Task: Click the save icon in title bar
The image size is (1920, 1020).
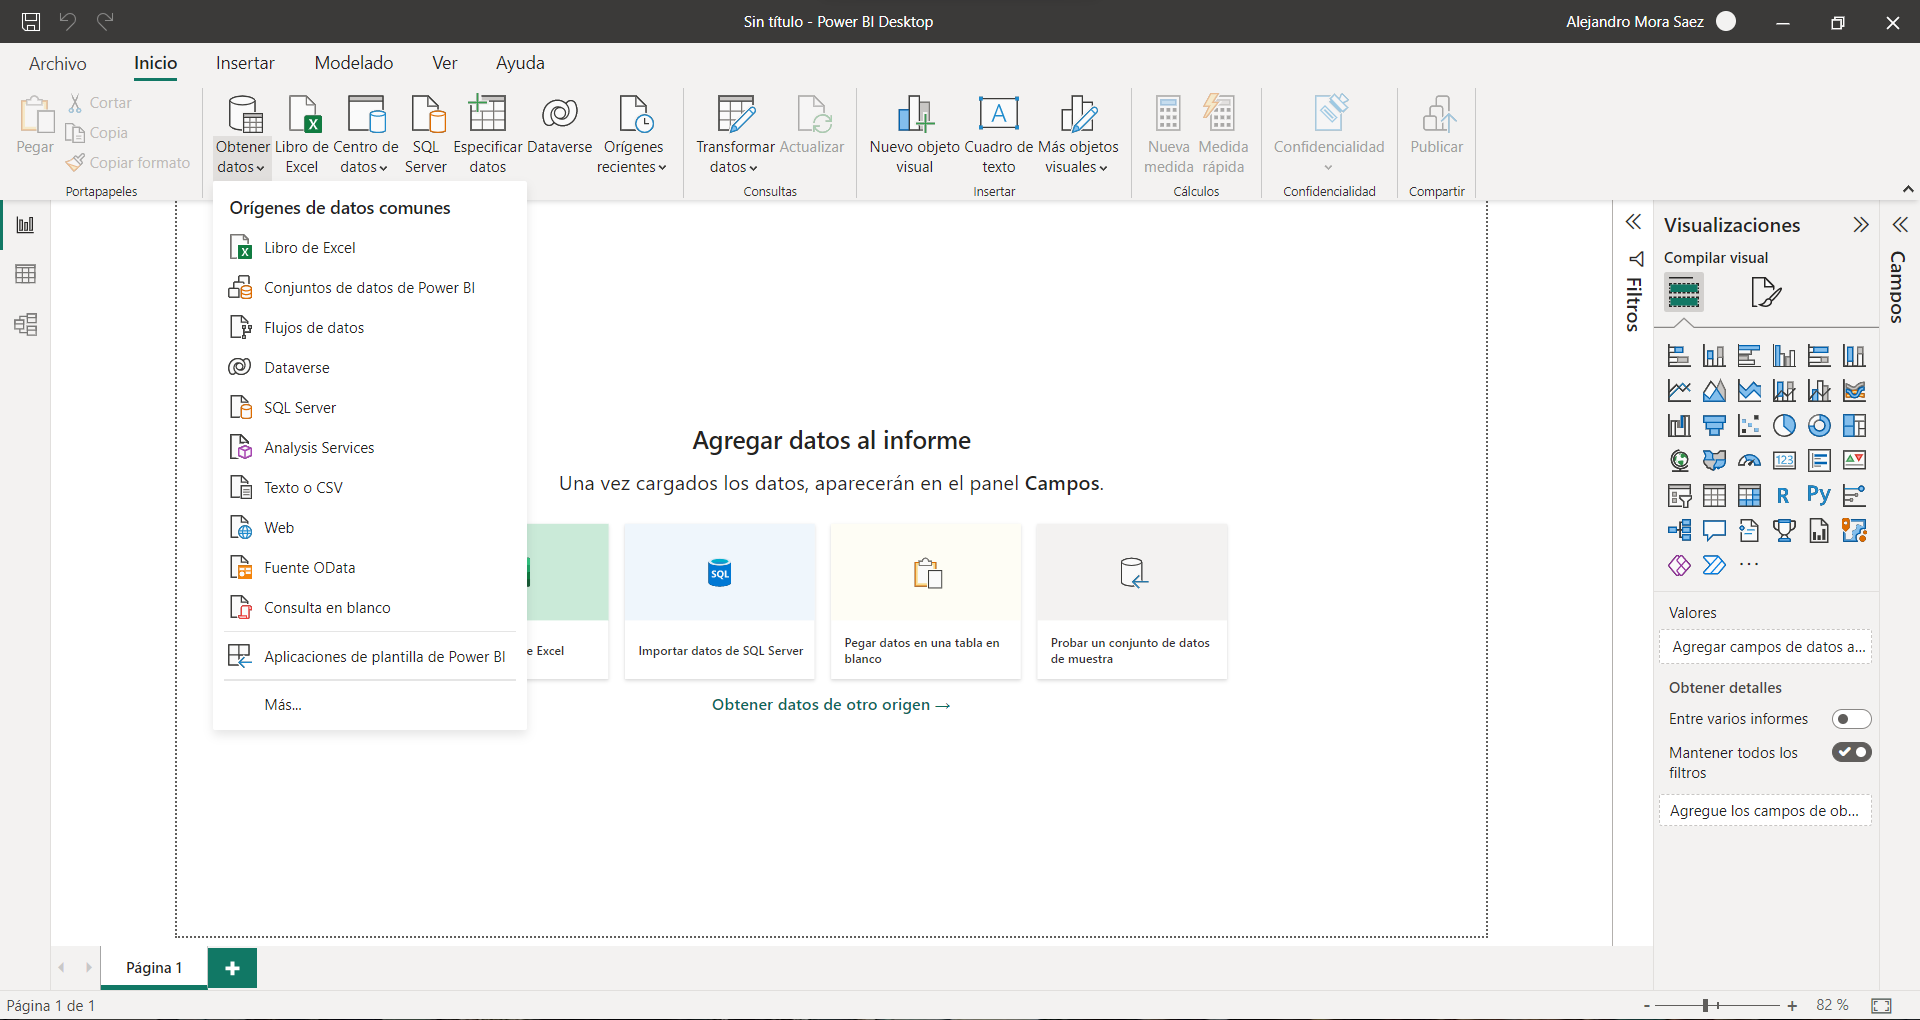Action: pos(31,21)
